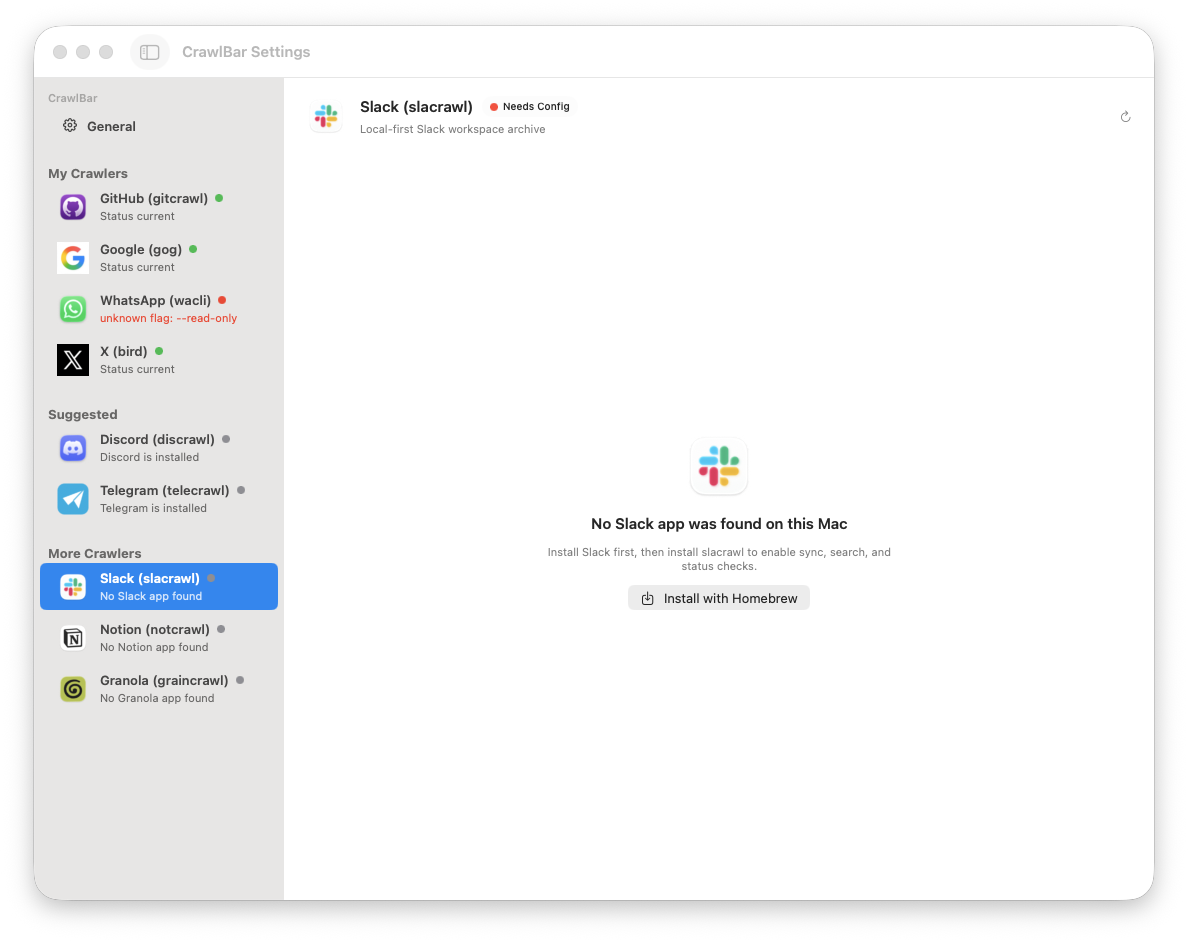Close the CrawlBar Settings window
The image size is (1188, 942).
60,52
